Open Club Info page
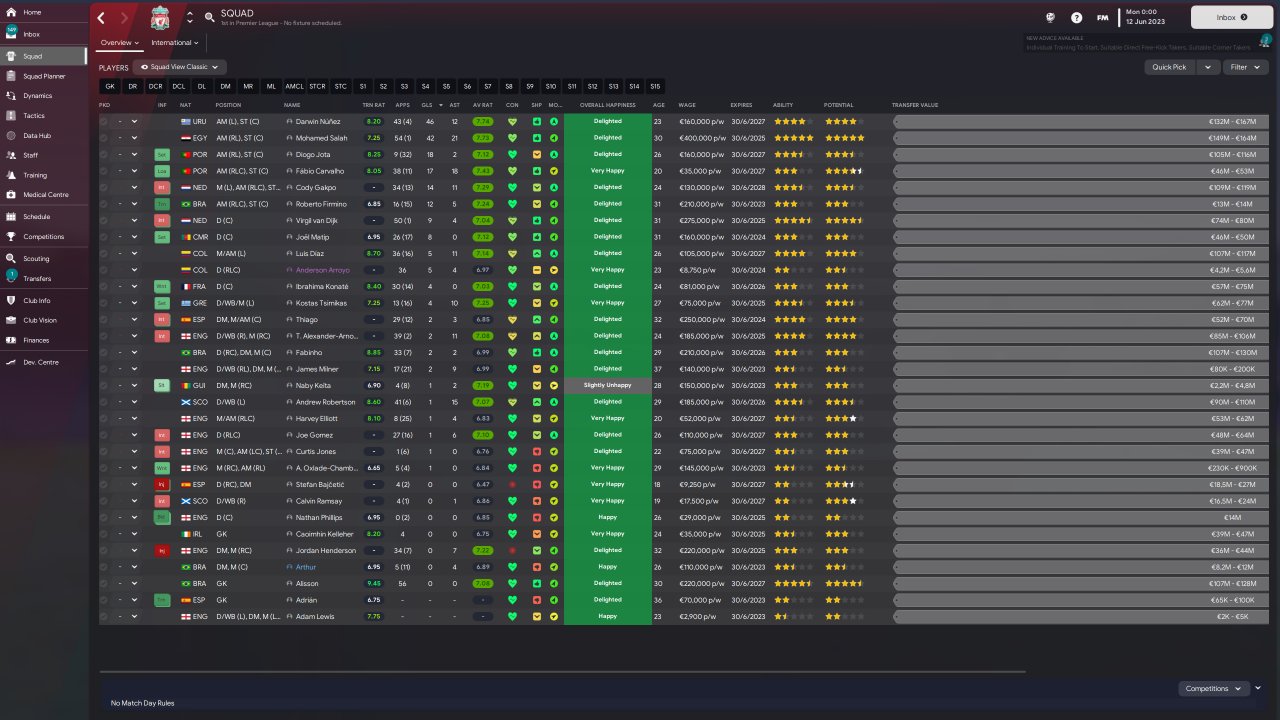1280x720 pixels. (x=37, y=300)
